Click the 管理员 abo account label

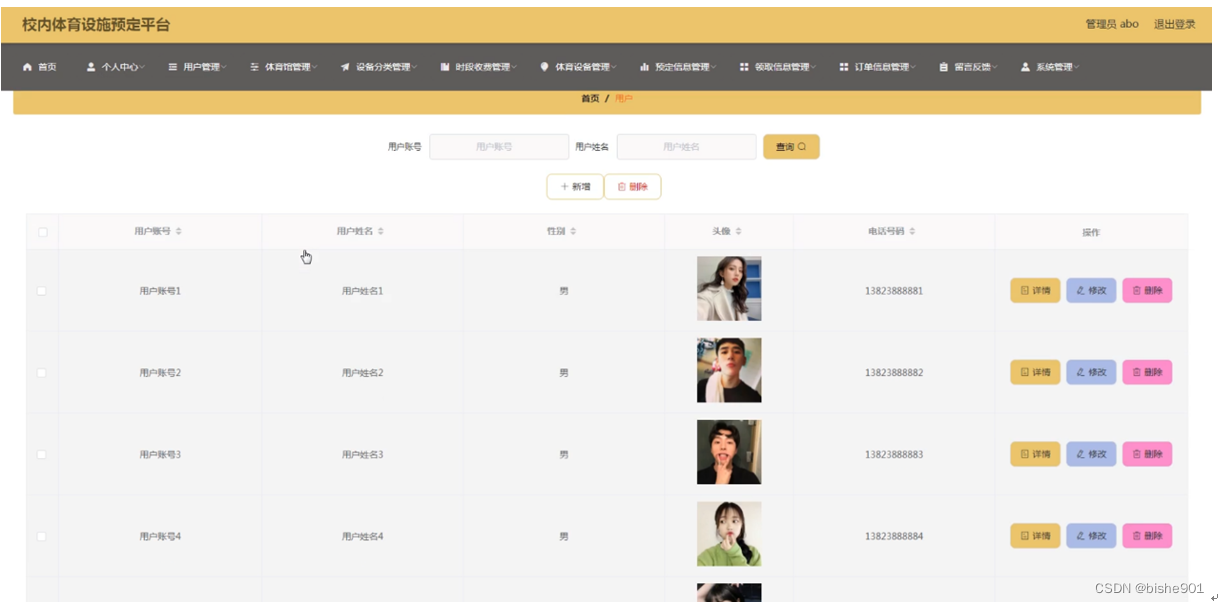(1112, 24)
